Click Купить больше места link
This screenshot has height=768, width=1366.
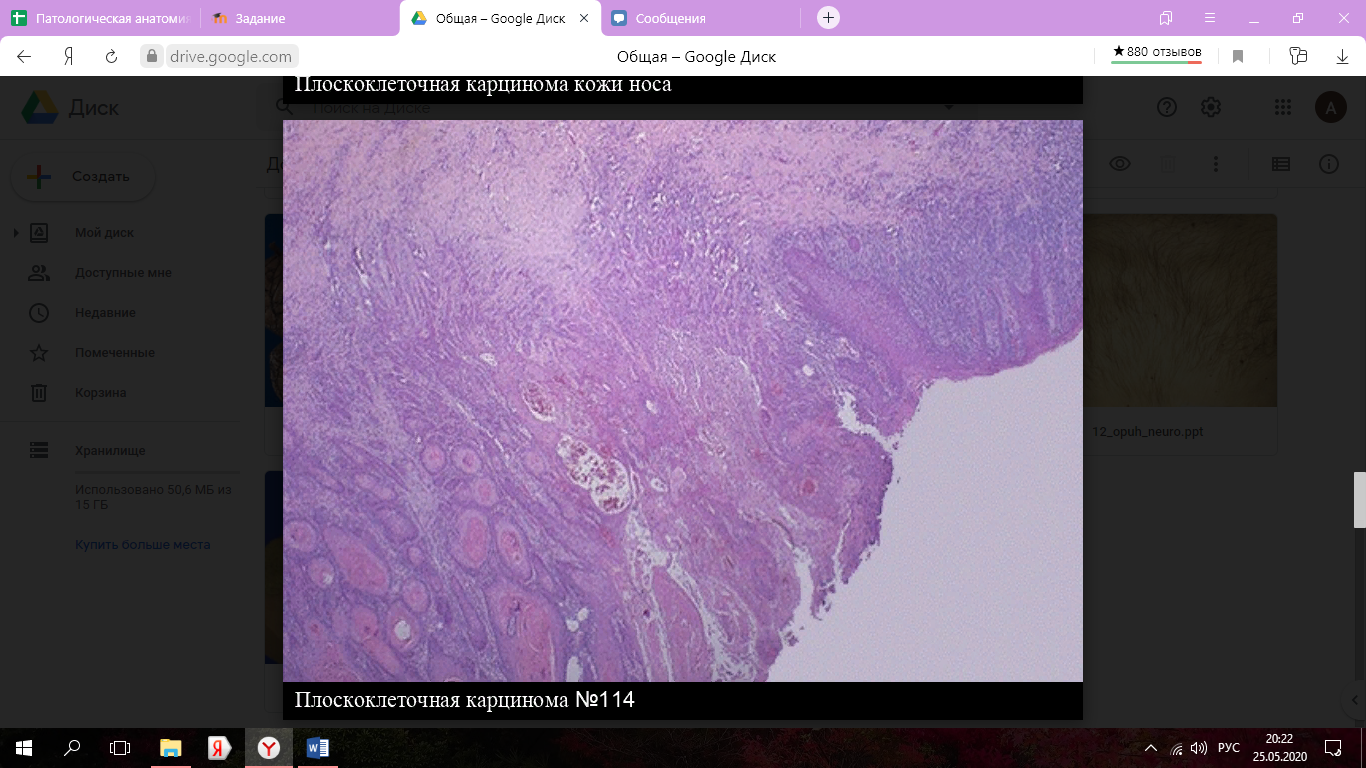coord(142,545)
